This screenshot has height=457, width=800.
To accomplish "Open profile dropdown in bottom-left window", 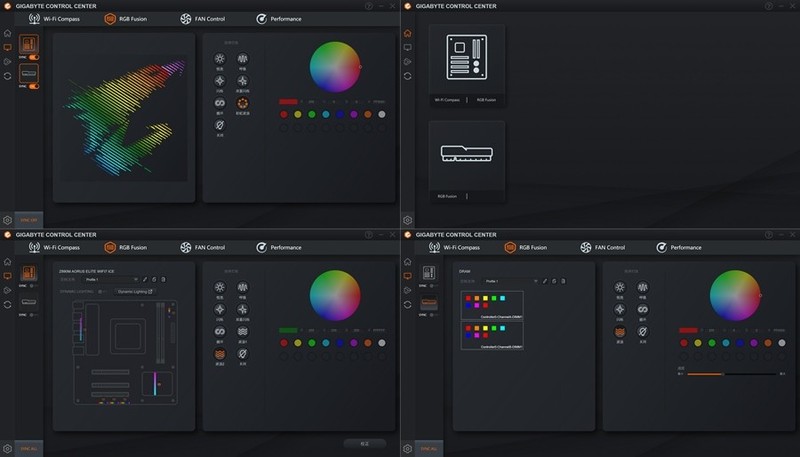I will click(x=110, y=280).
